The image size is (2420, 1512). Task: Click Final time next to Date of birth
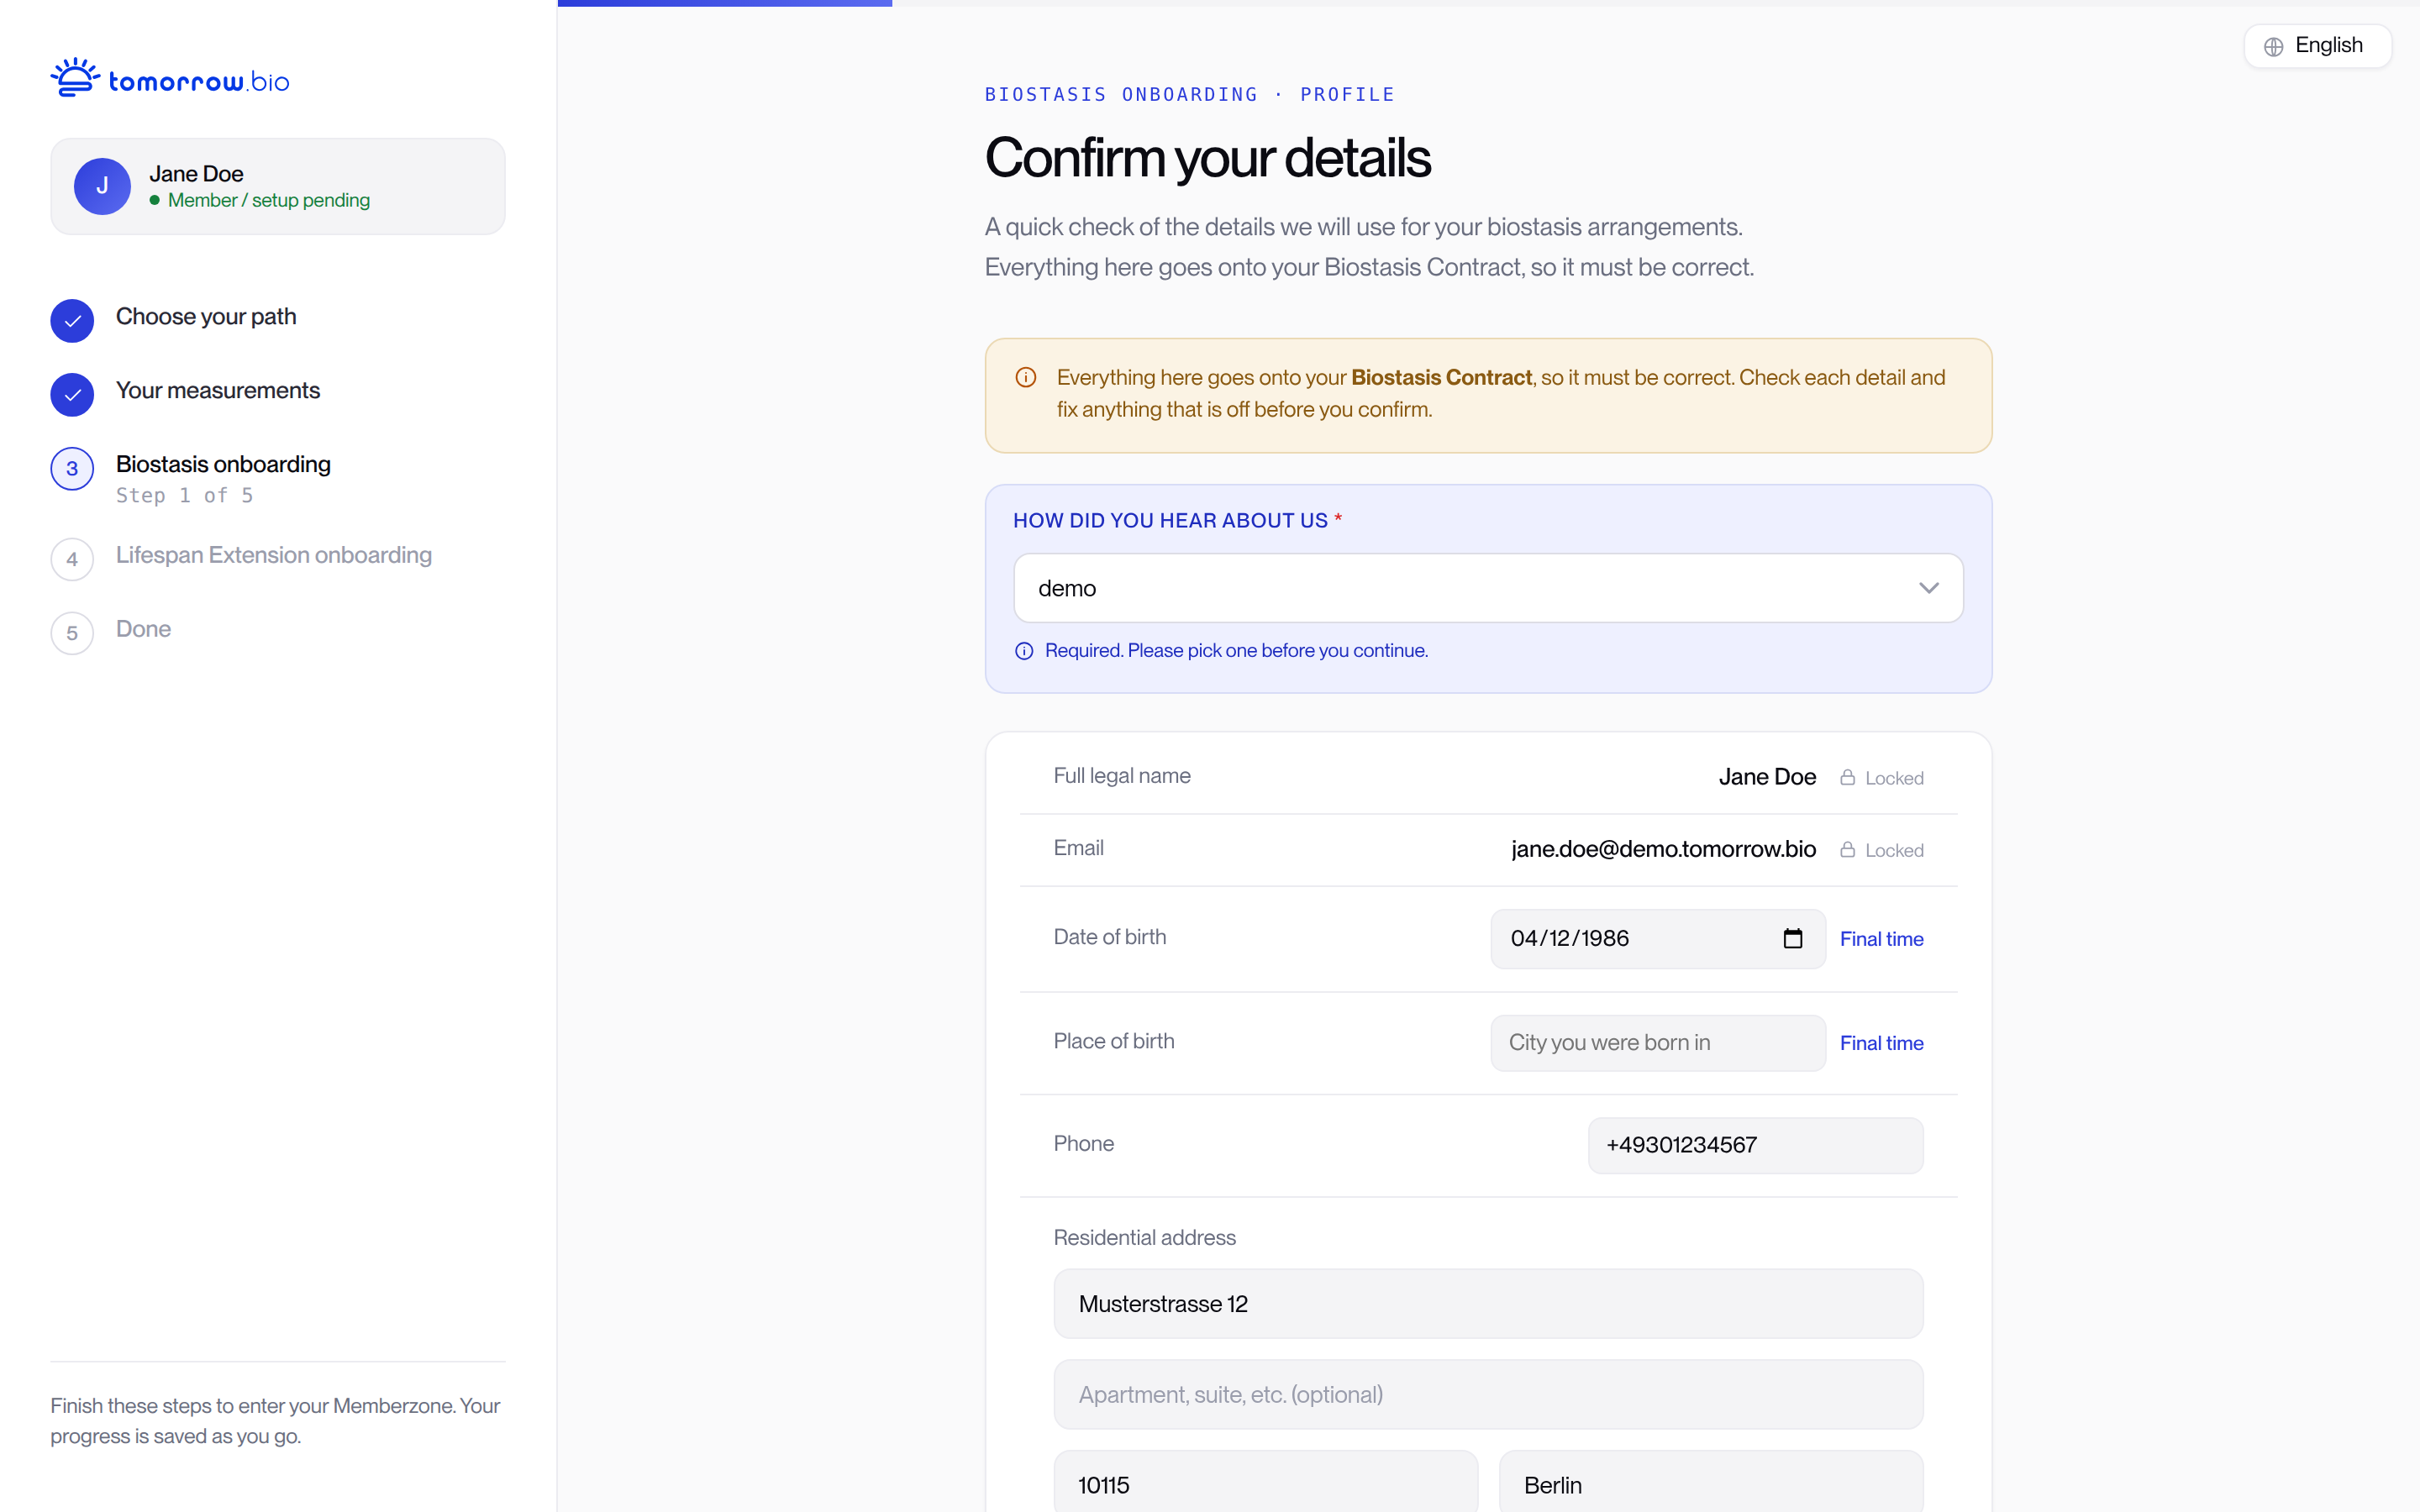tap(1881, 939)
